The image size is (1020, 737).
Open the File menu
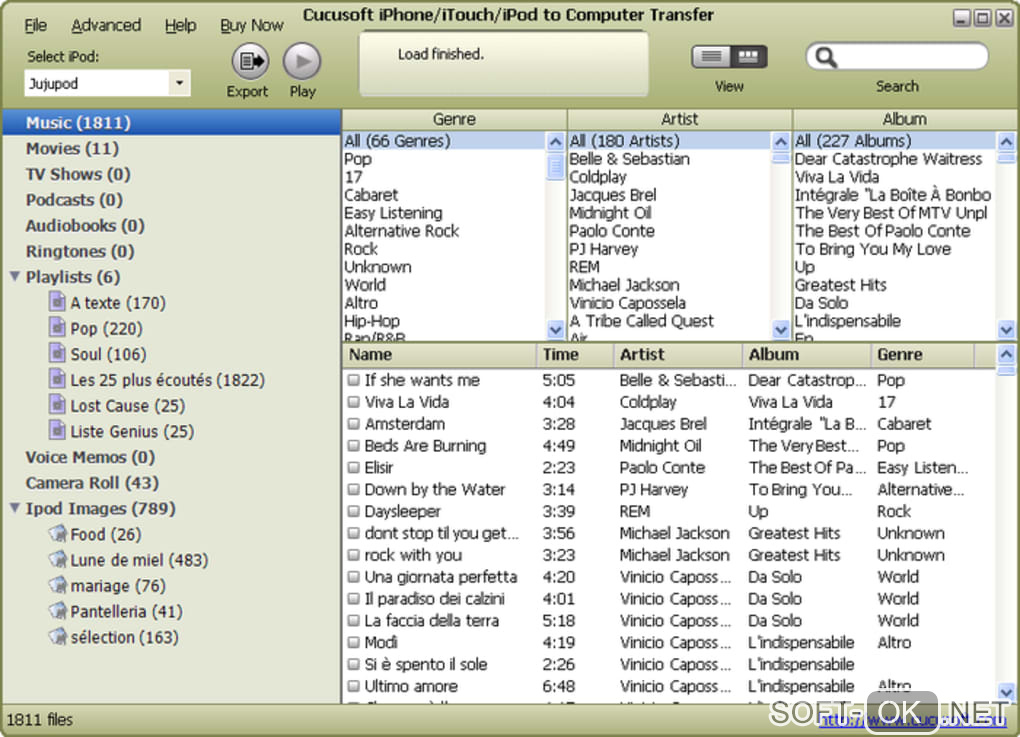coord(35,25)
